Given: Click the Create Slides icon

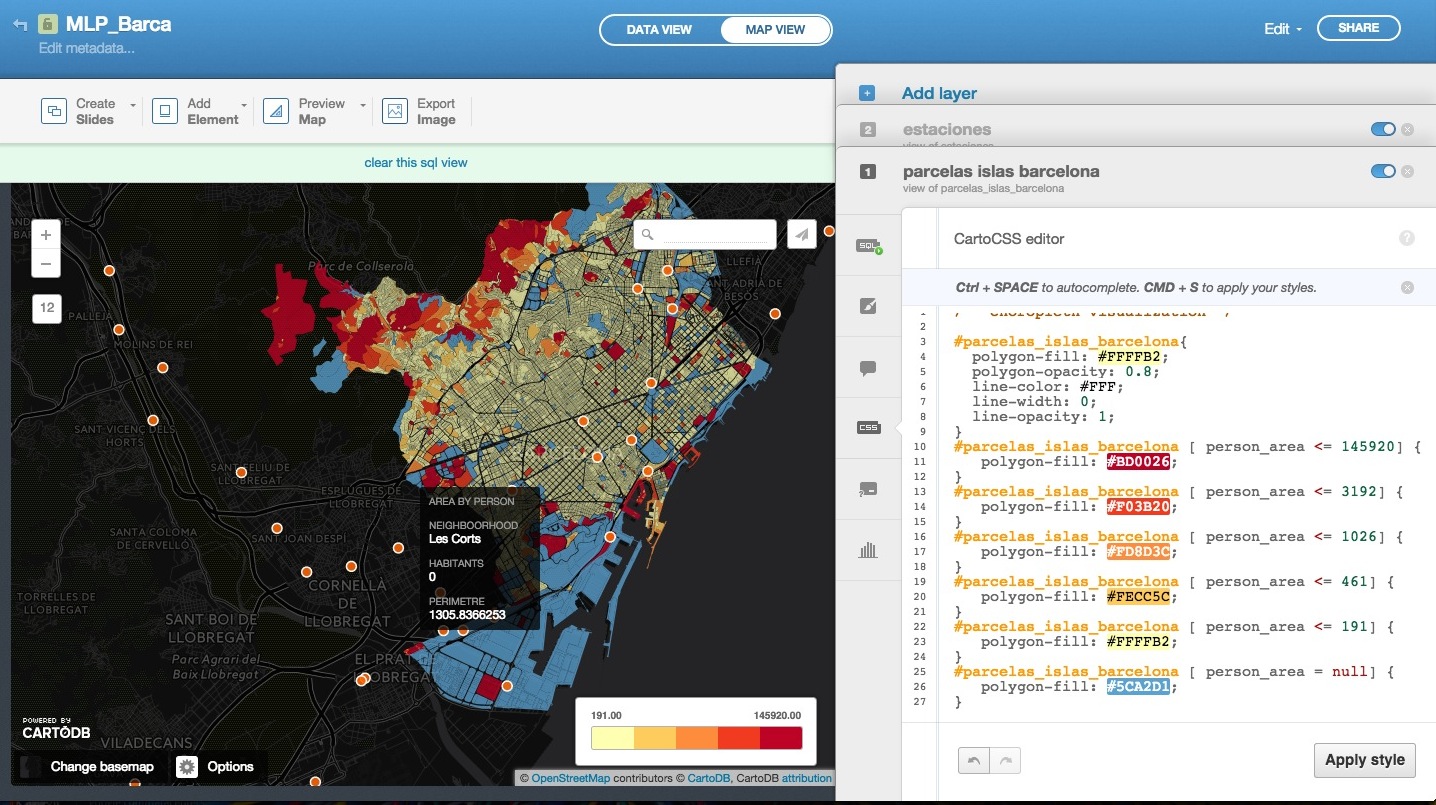Looking at the screenshot, I should click(54, 110).
